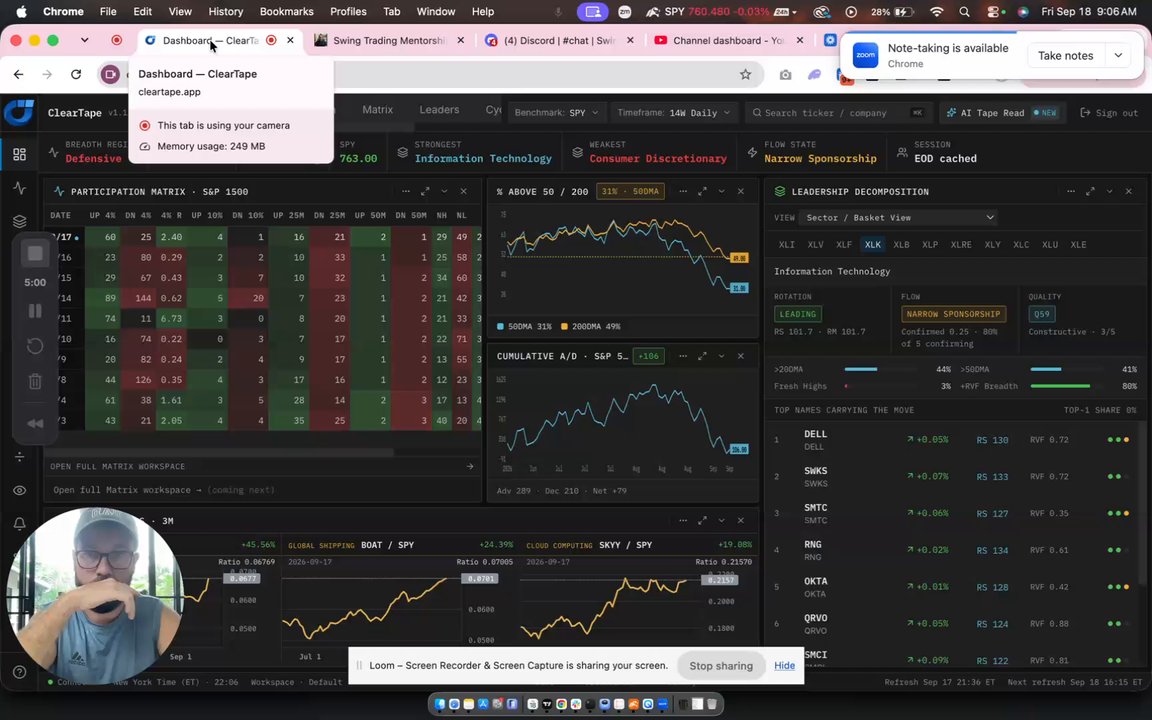The image size is (1152, 720).
Task: Open the dashboard grid icon in sidebar
Action: (20, 154)
